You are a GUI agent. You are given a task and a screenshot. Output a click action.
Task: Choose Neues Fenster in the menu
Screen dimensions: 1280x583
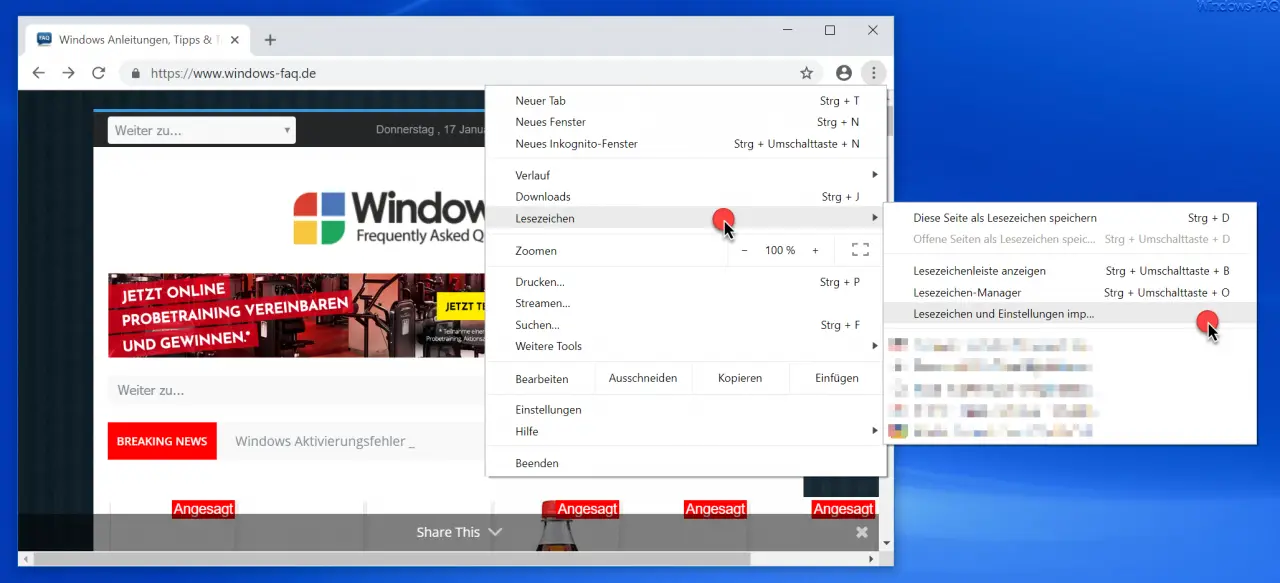click(x=686, y=122)
